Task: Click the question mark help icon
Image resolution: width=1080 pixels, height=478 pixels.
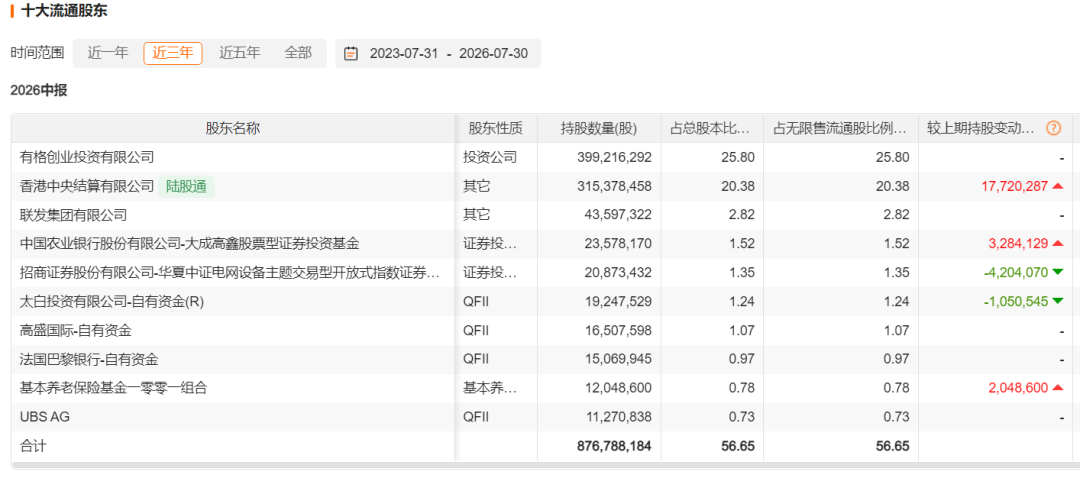Action: click(x=1053, y=128)
